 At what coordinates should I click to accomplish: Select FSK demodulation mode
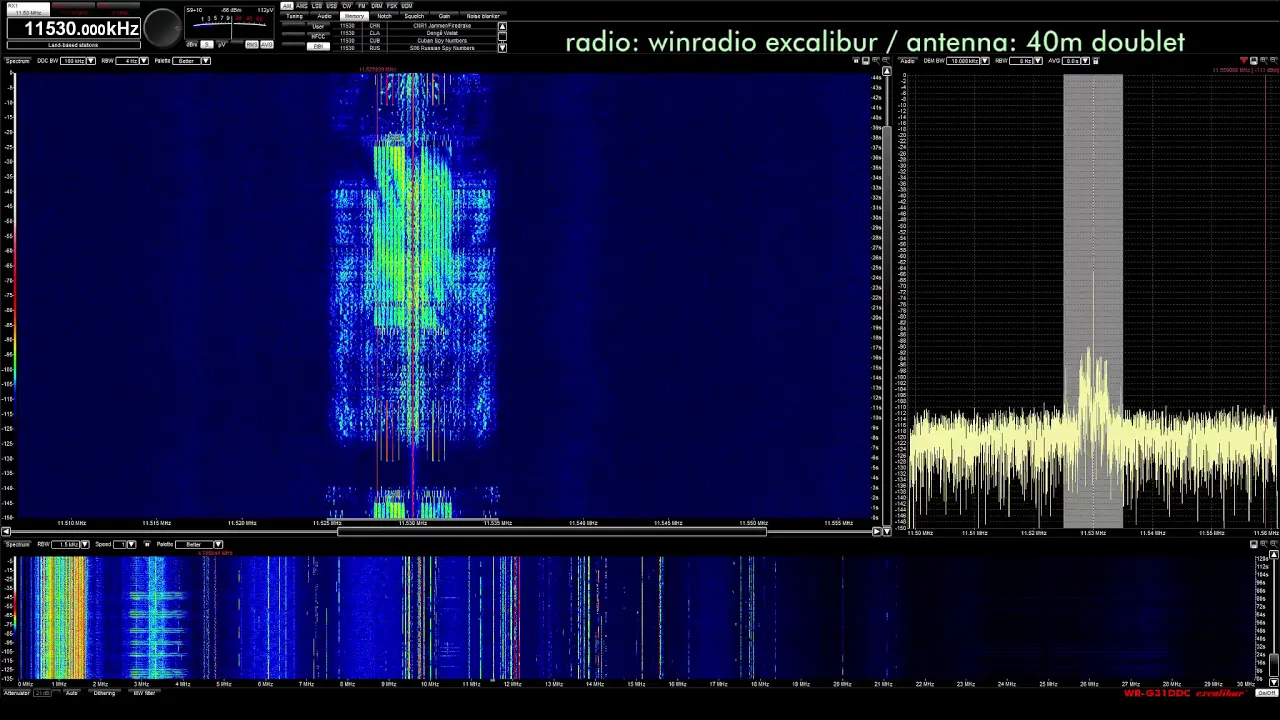coord(392,5)
